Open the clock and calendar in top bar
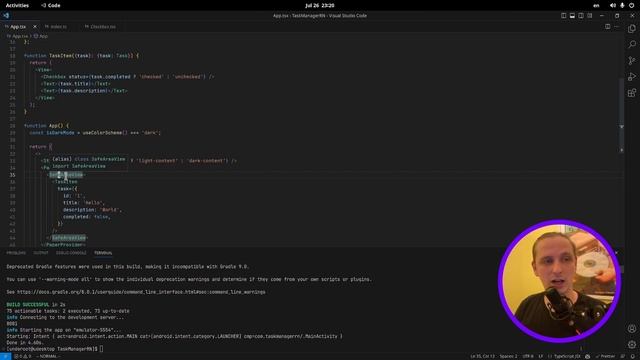Screen dimensions: 640x360 [320, 5]
